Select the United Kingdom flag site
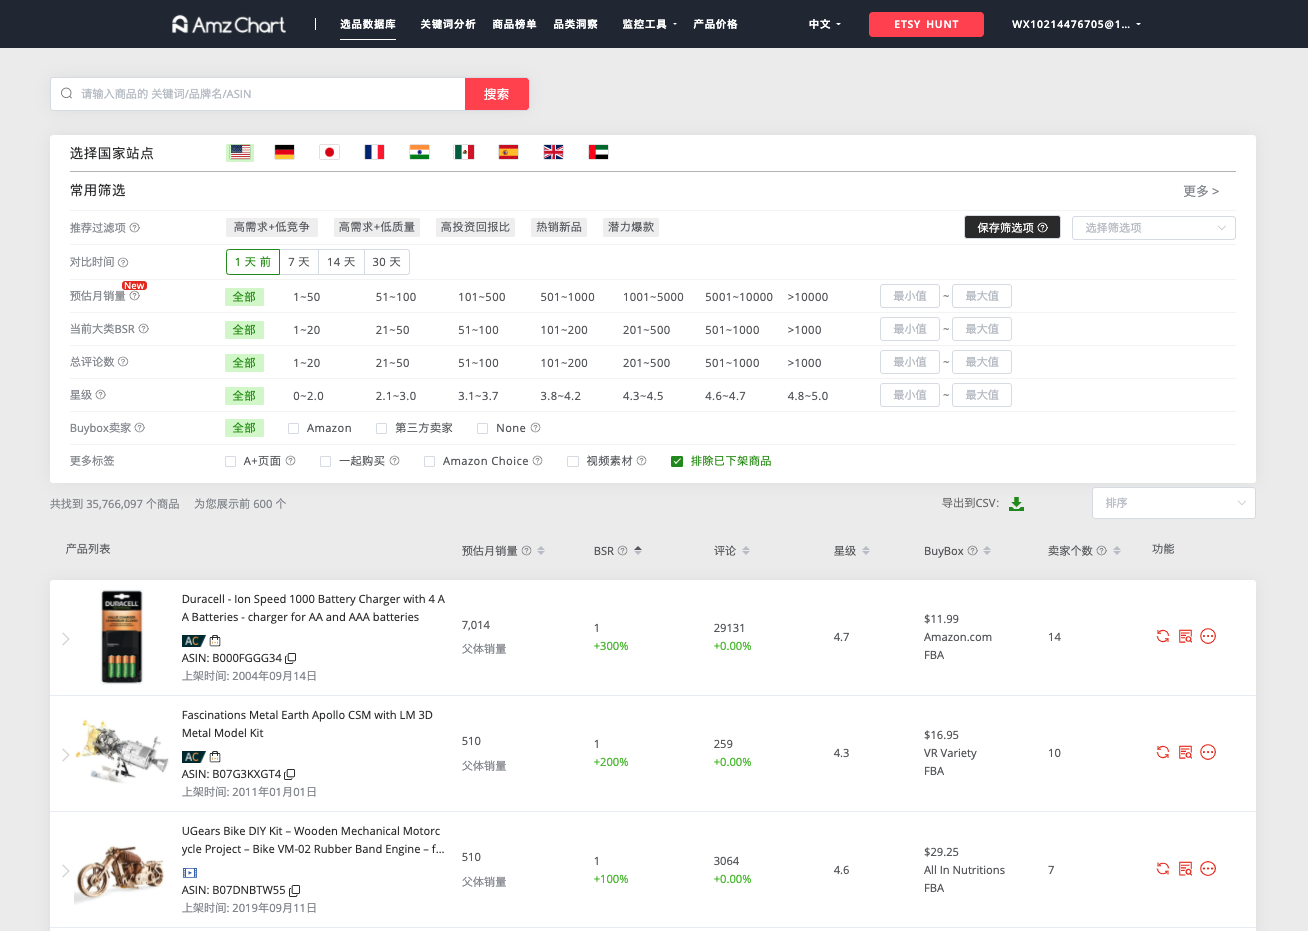This screenshot has height=931, width=1308. [554, 152]
